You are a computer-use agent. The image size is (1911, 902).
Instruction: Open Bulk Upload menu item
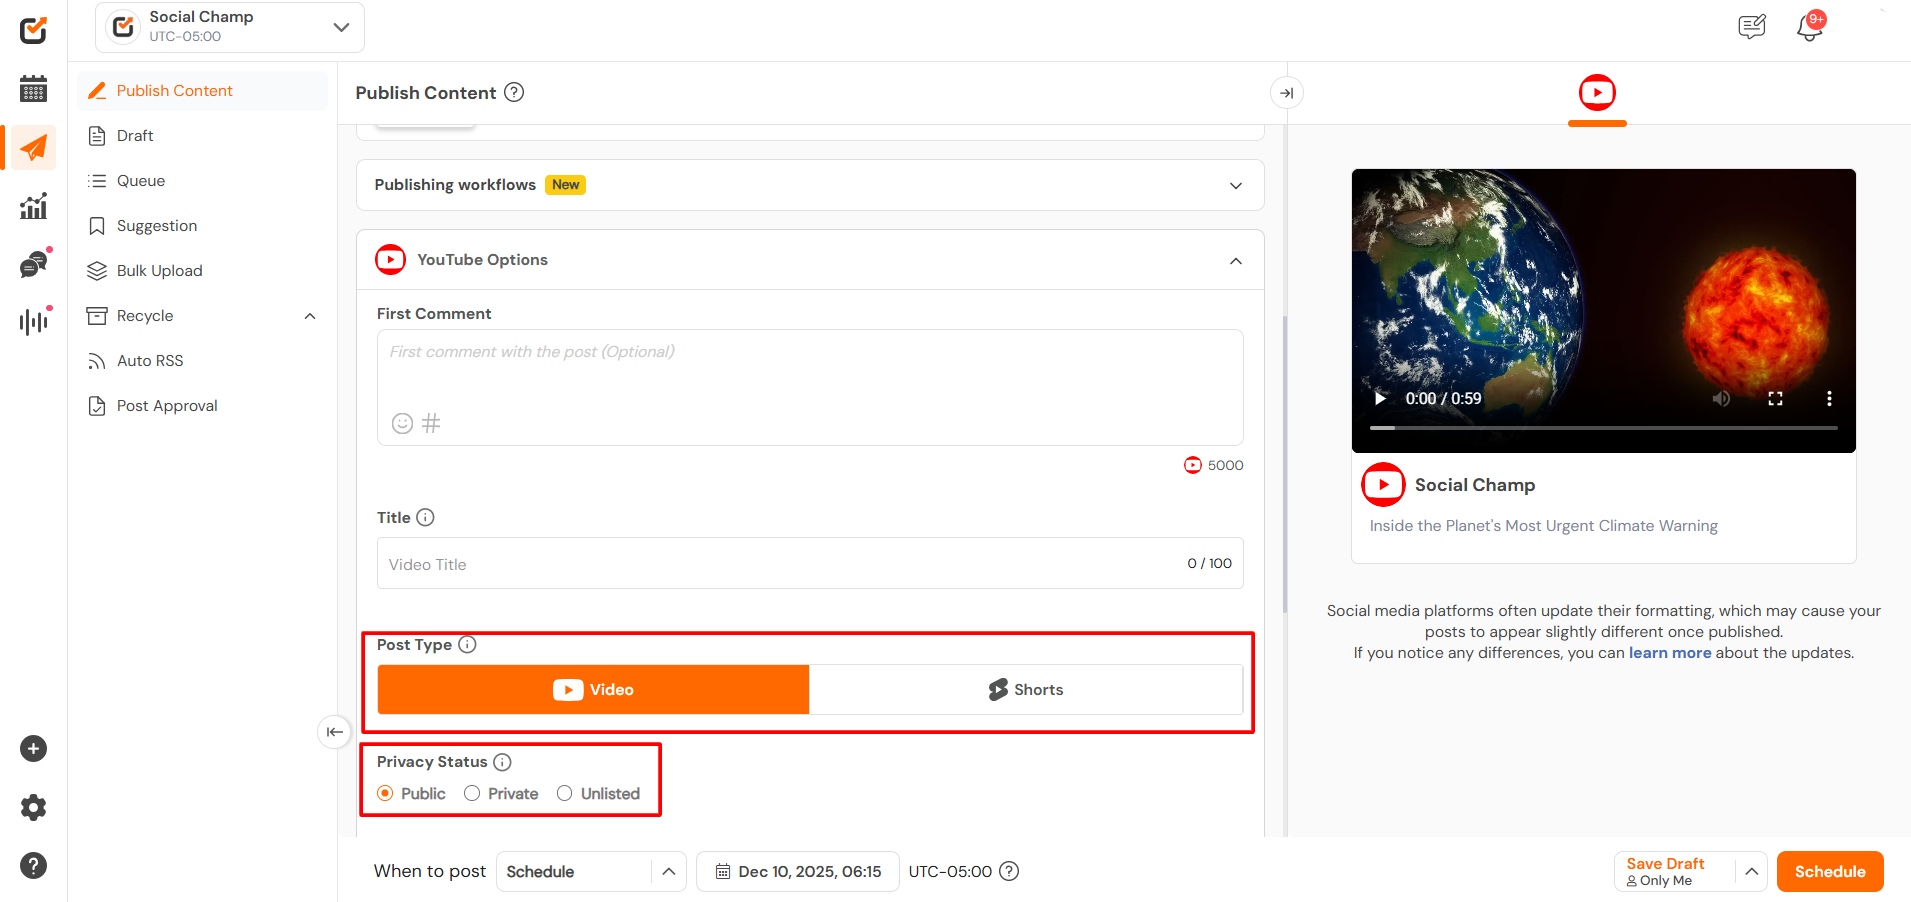coord(159,271)
